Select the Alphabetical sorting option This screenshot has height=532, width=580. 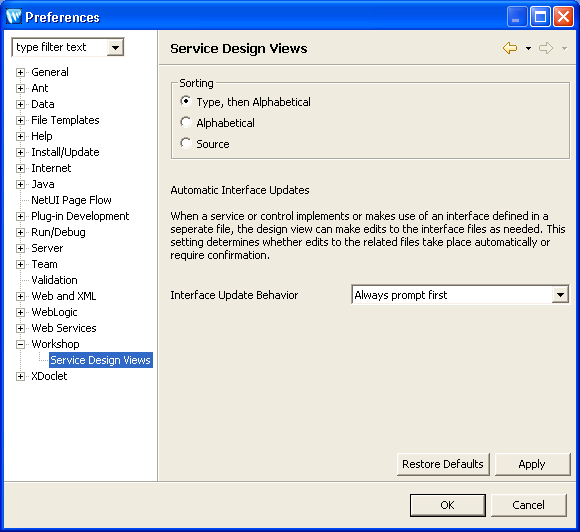coord(186,122)
